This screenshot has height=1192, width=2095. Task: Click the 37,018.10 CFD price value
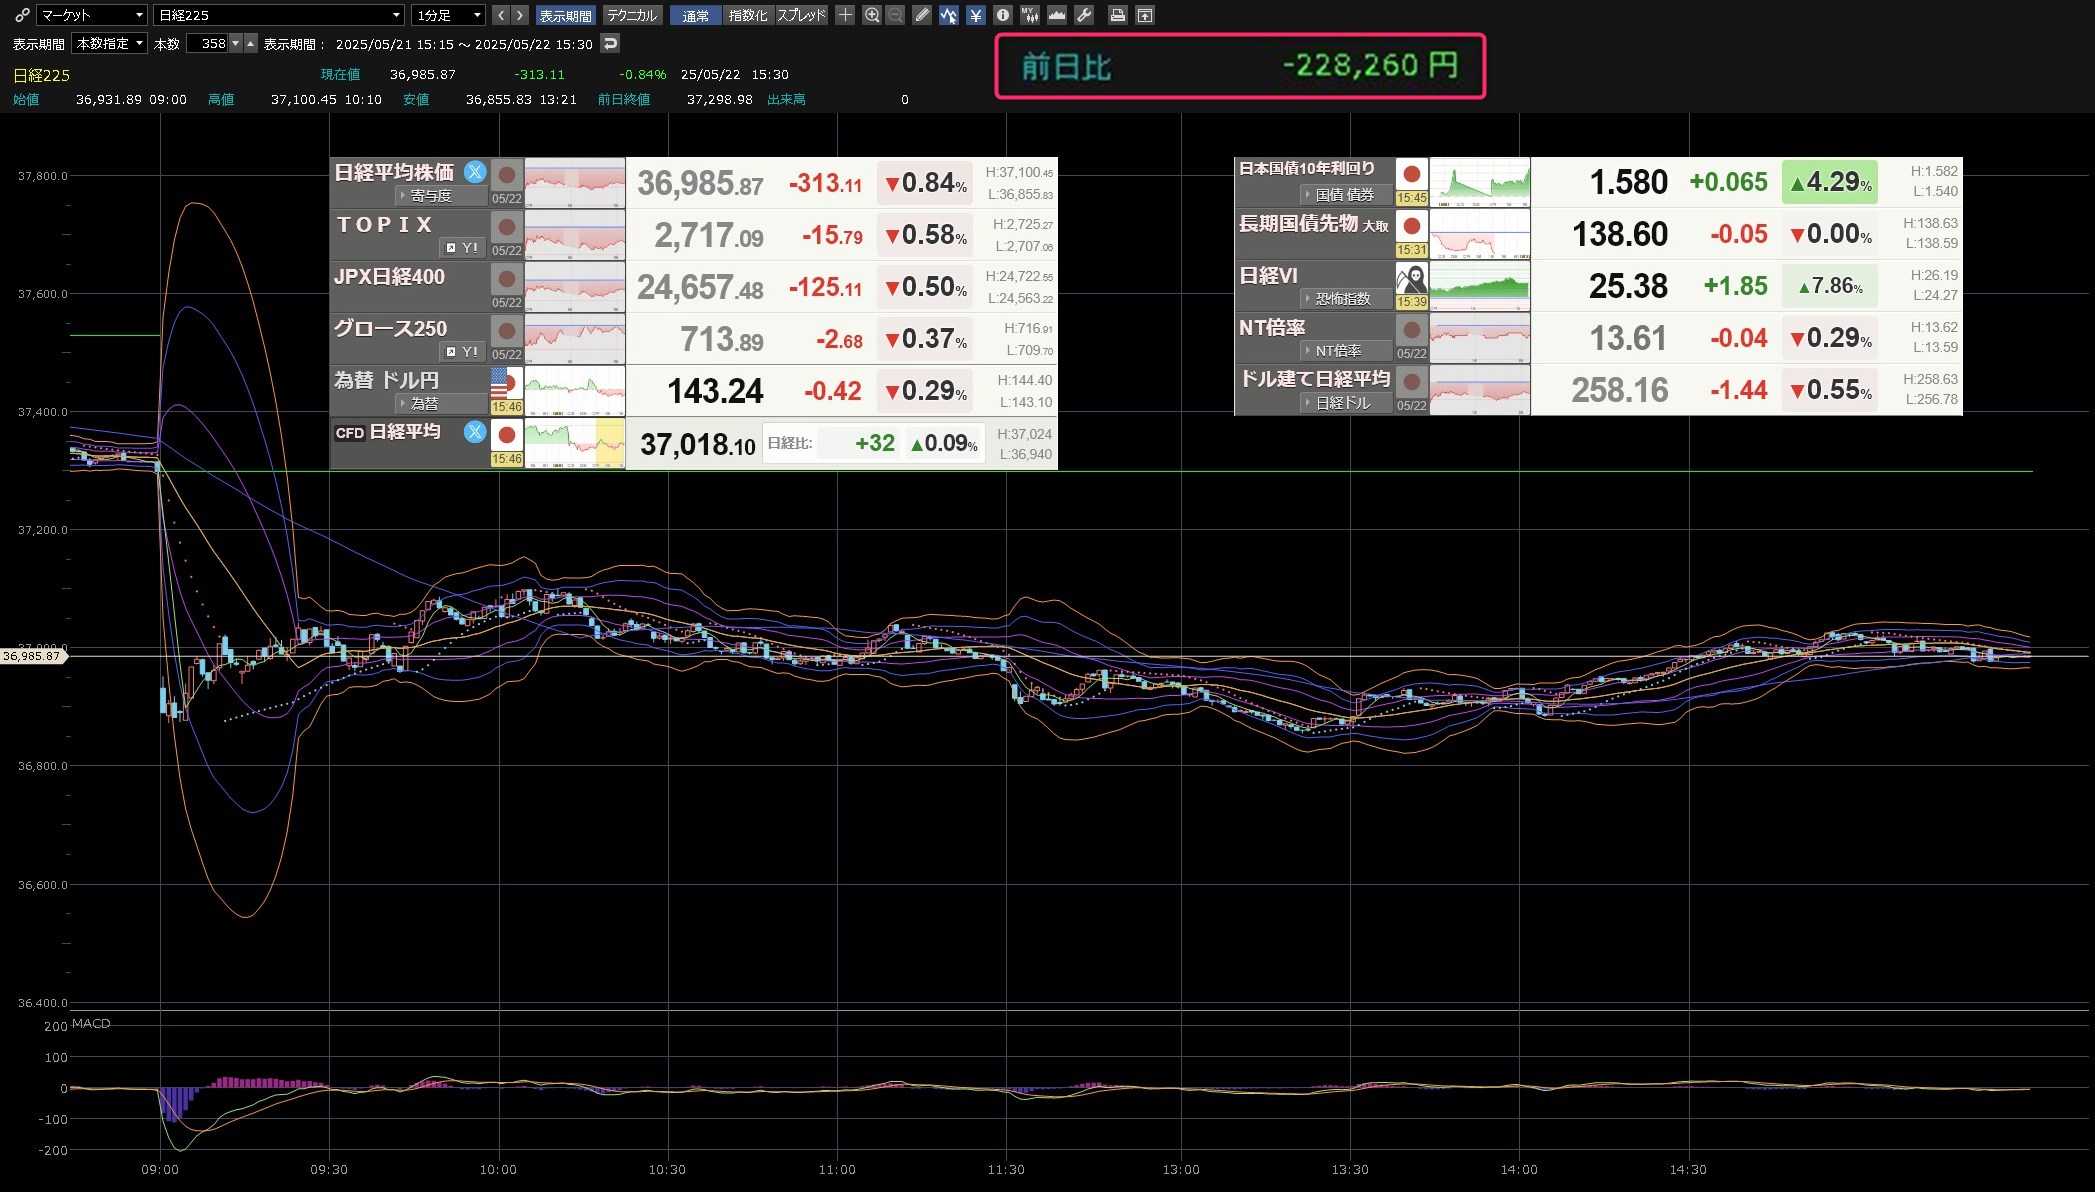point(697,444)
